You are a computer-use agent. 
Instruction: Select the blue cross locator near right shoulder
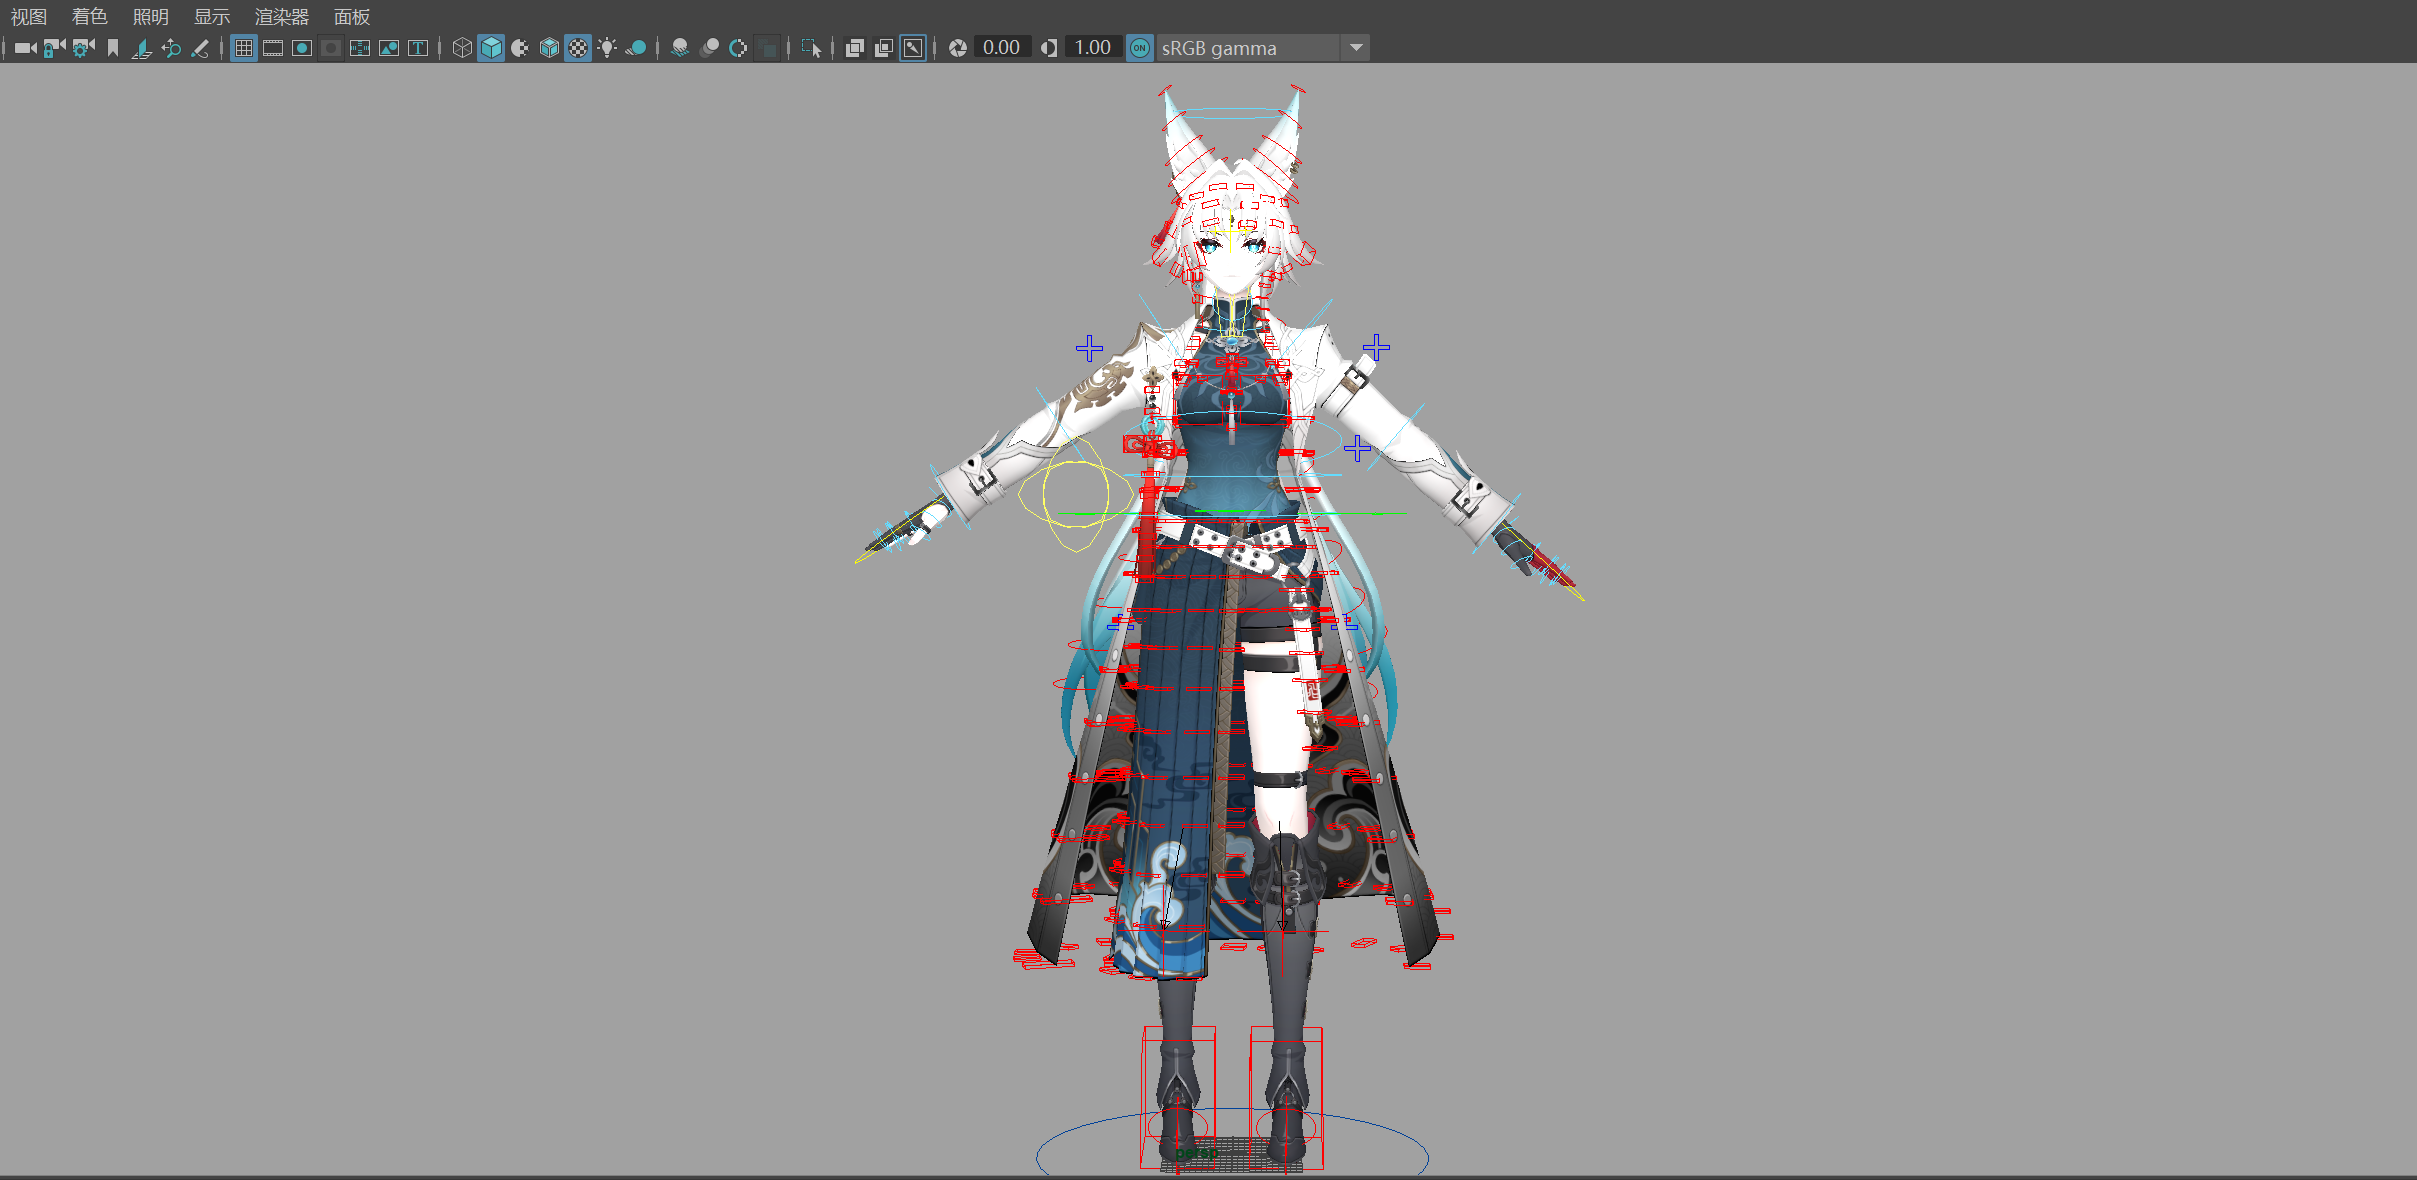tap(1376, 347)
